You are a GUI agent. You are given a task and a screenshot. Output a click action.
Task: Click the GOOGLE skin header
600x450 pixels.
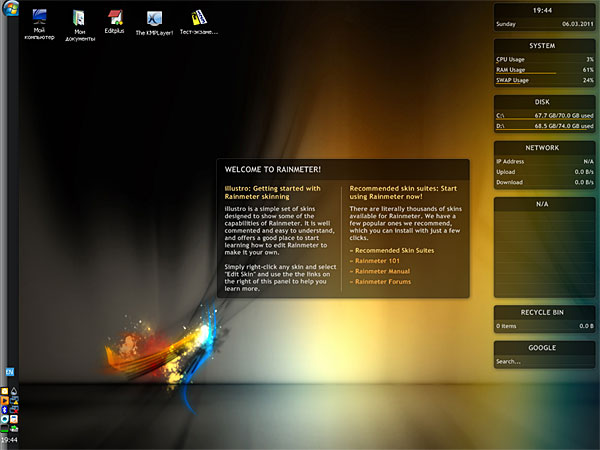542,348
